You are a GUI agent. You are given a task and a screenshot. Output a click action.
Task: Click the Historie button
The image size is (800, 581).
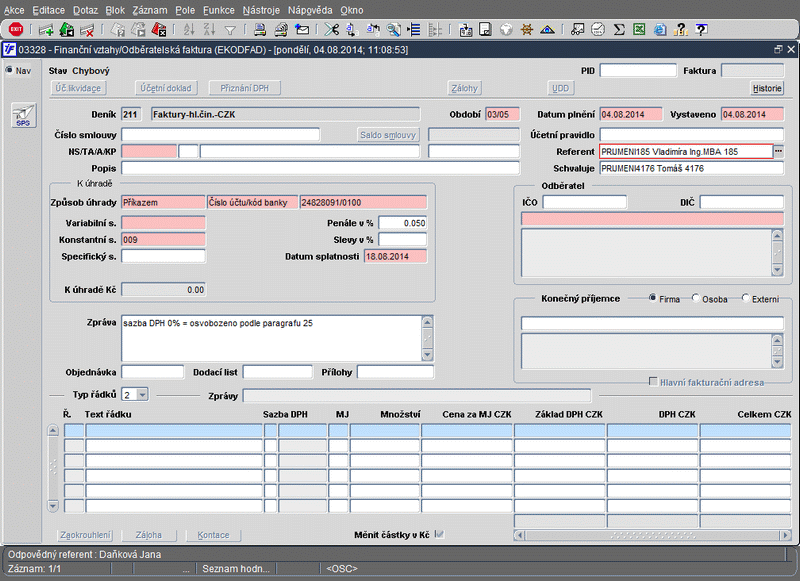[x=767, y=88]
